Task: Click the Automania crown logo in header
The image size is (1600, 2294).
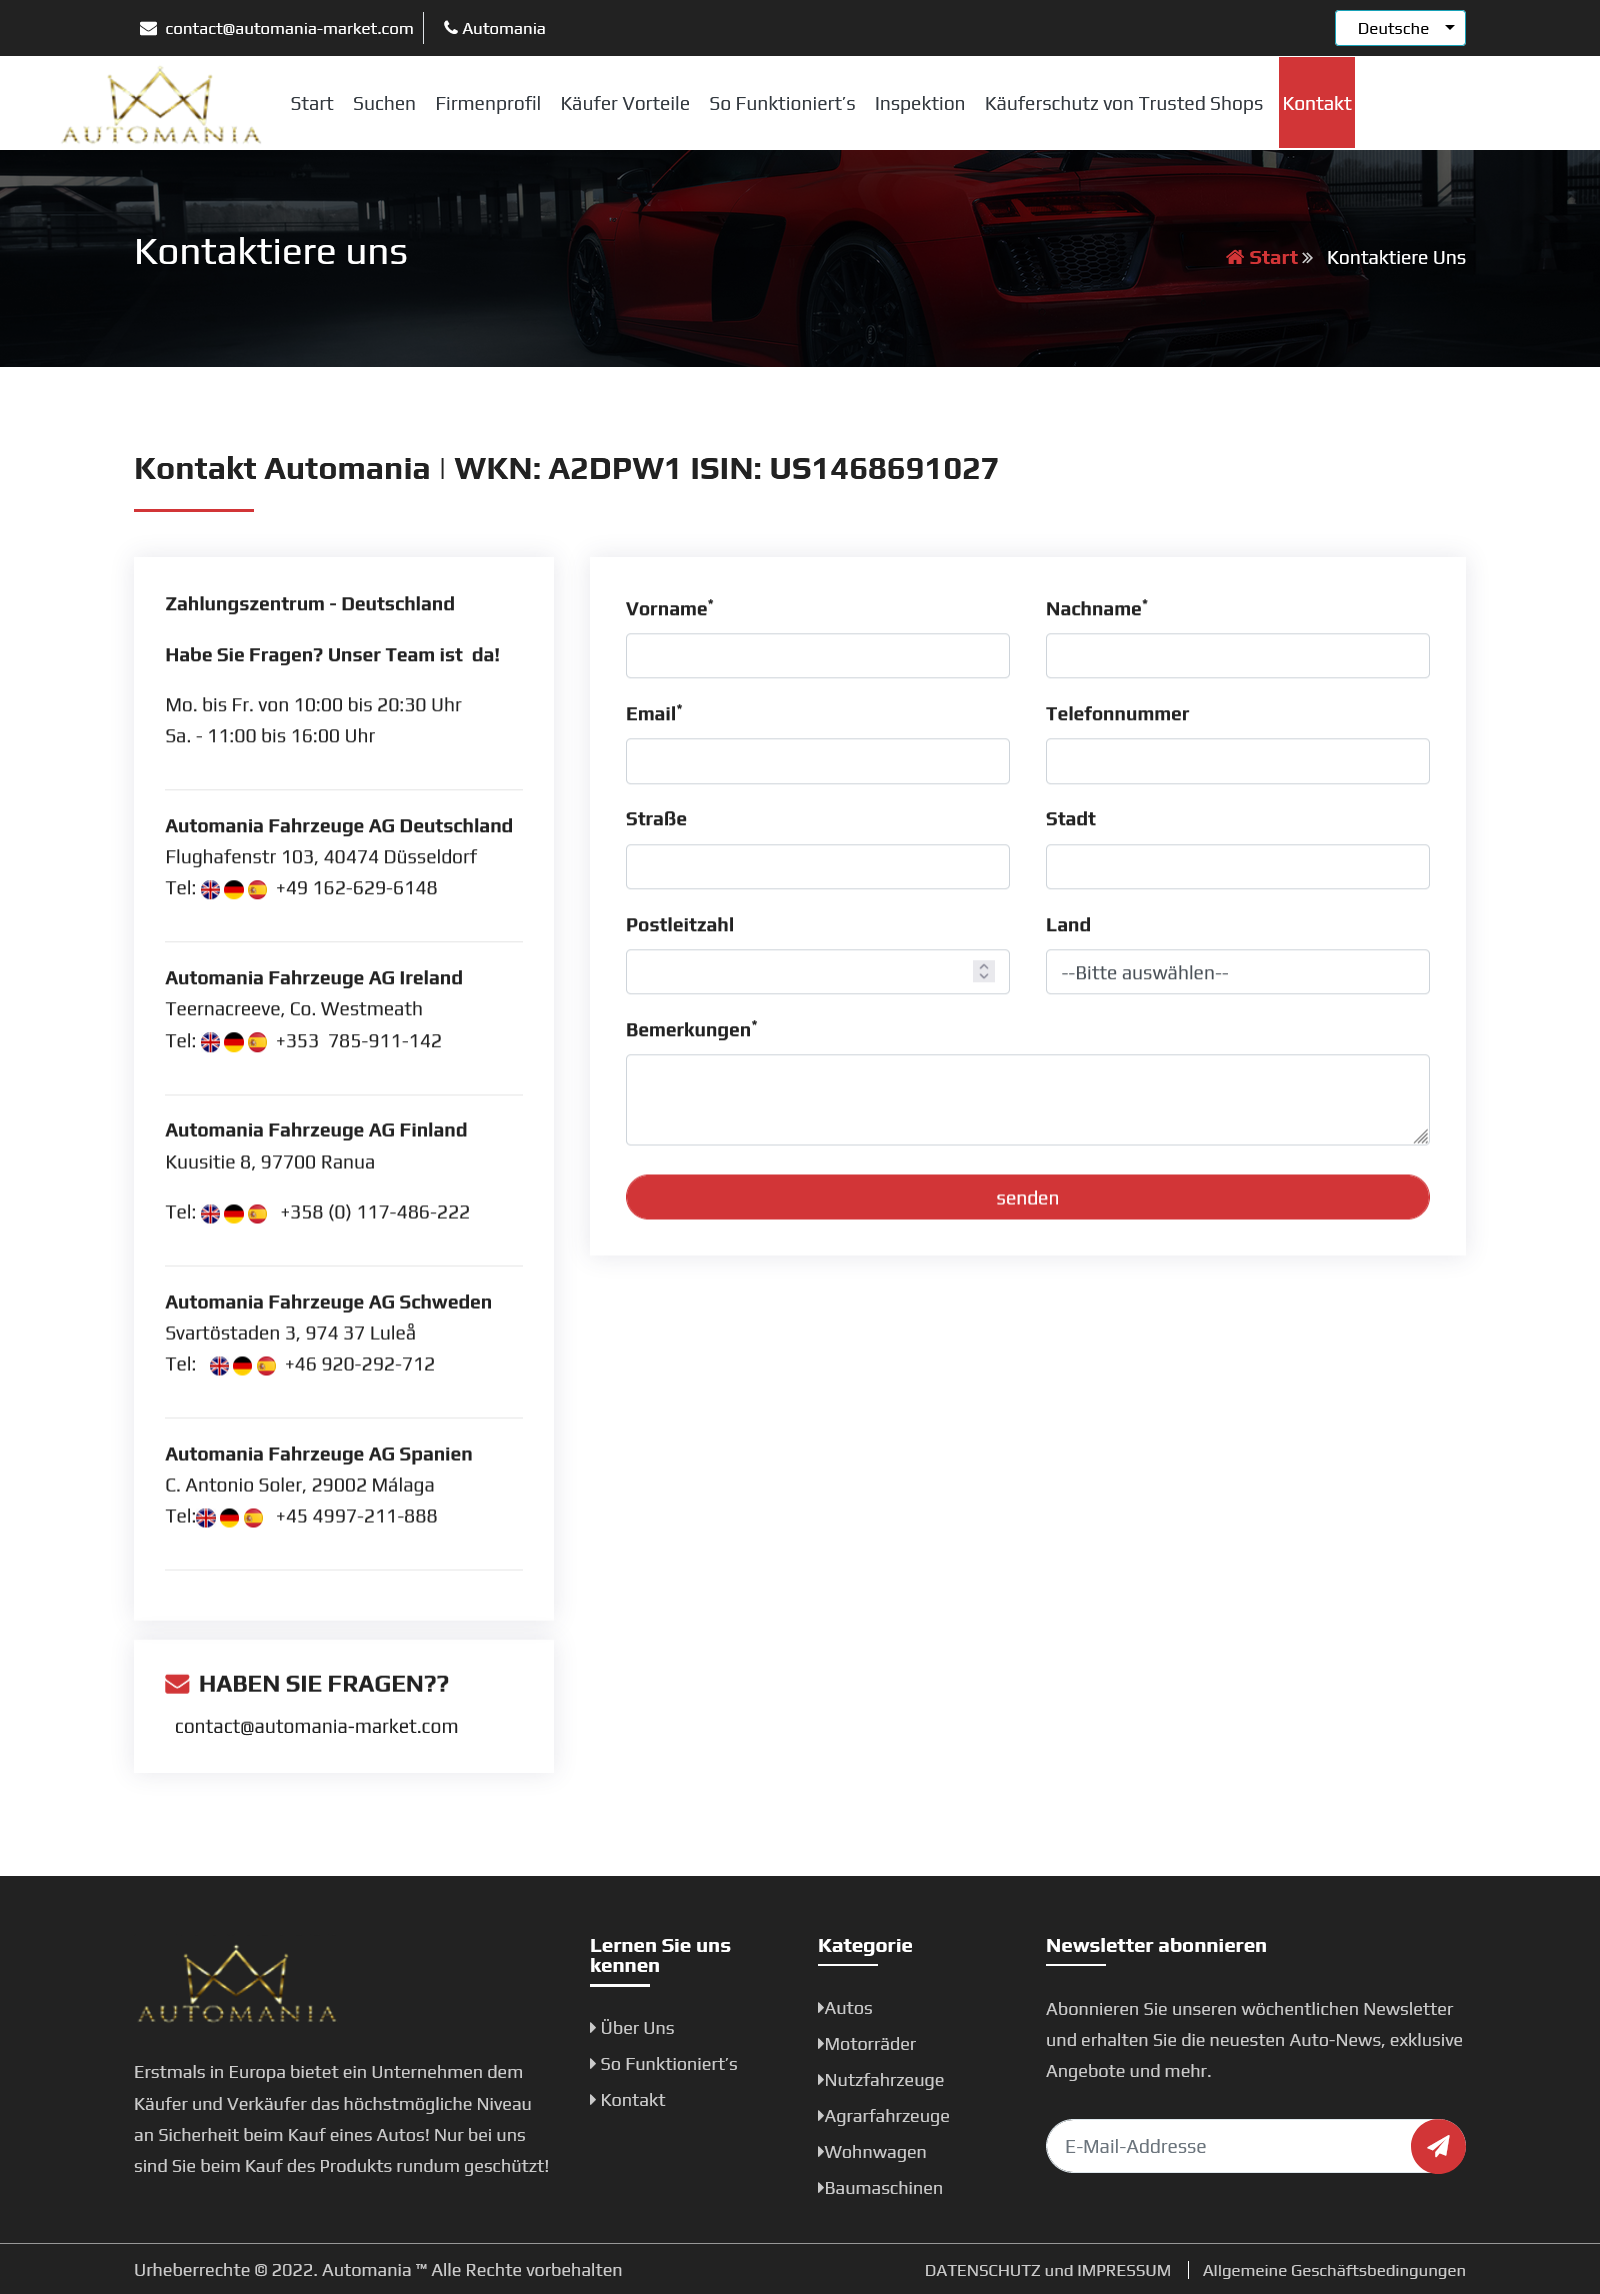Action: pyautogui.click(x=161, y=105)
